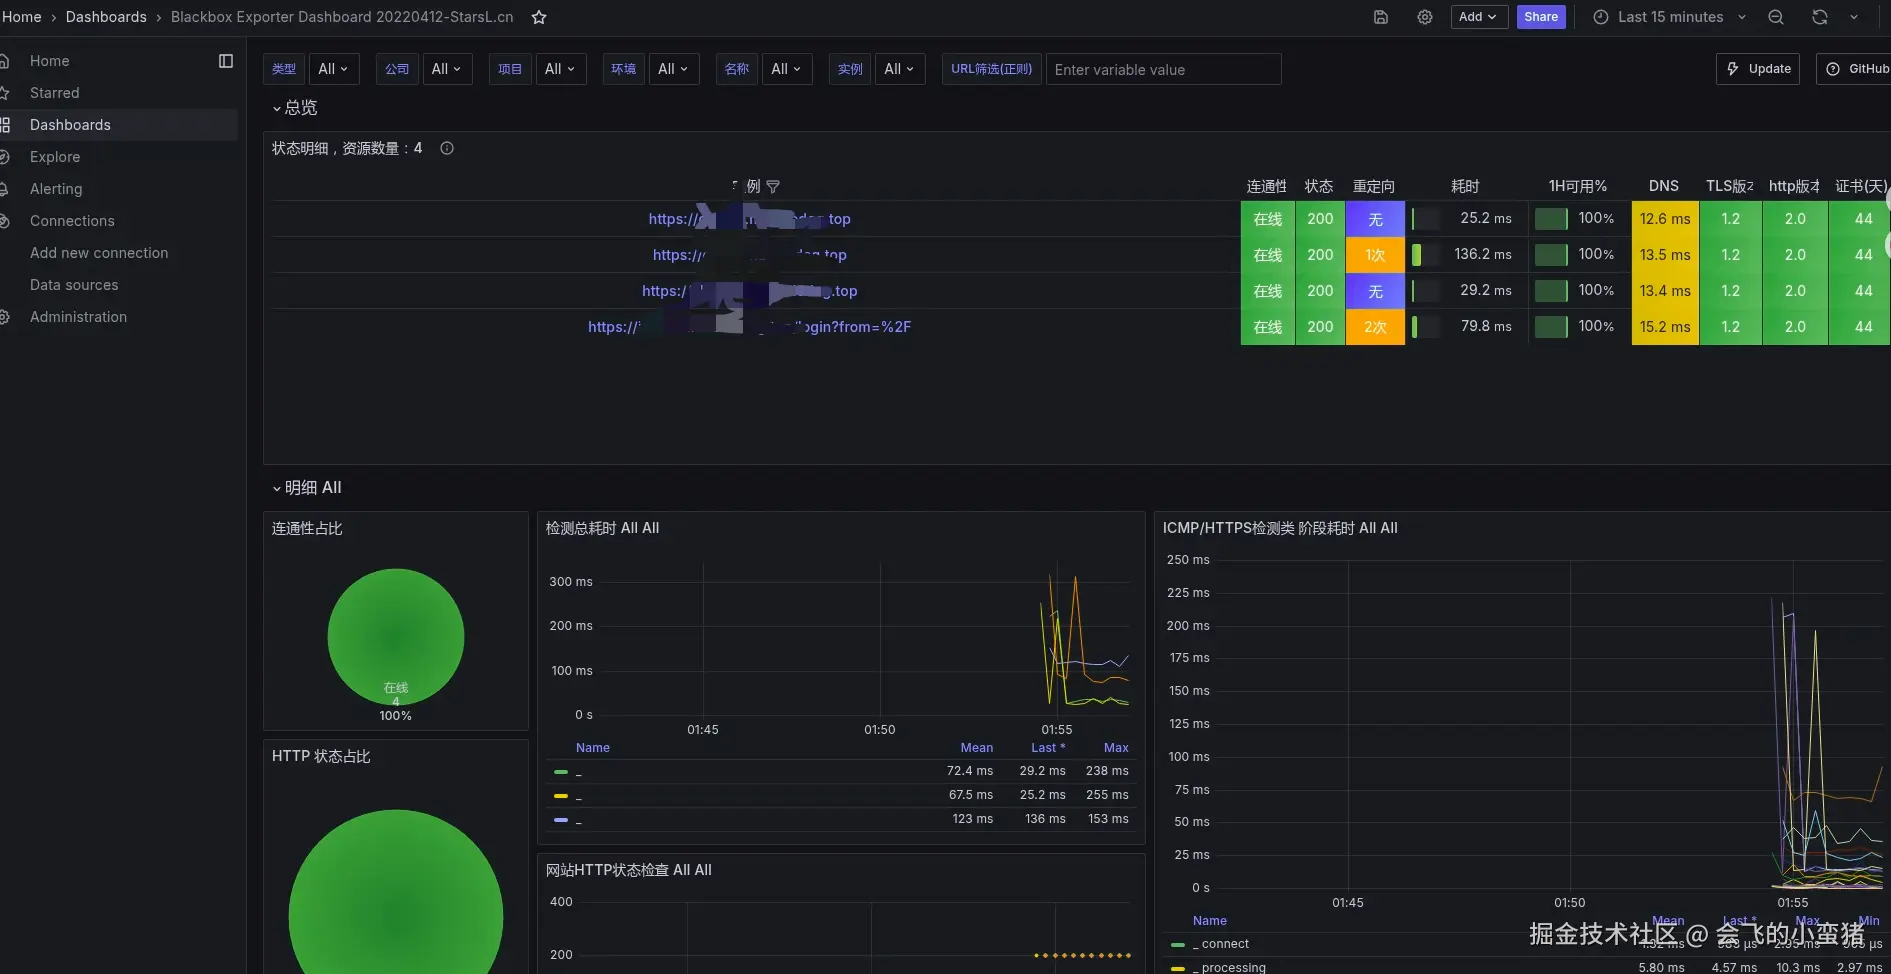Open the URL in the 29.2 ms row
The height and width of the screenshot is (974, 1891).
click(749, 291)
